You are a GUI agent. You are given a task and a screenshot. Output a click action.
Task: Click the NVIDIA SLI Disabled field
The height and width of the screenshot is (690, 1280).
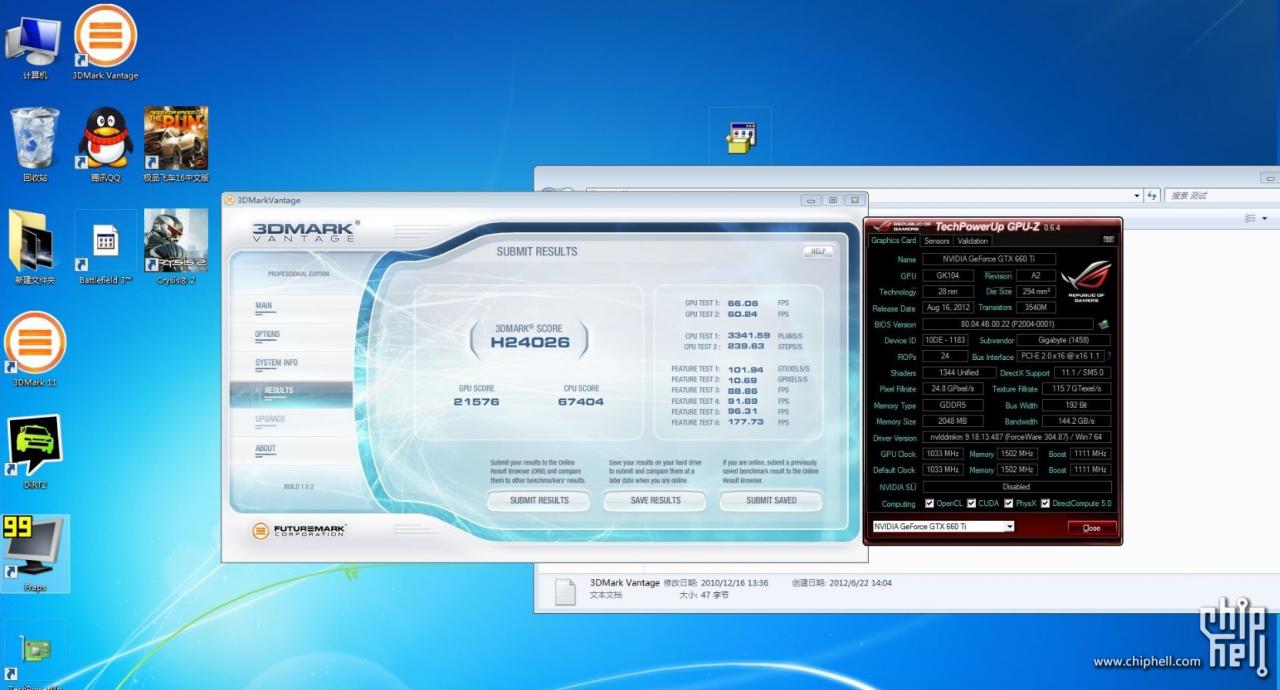coord(1016,487)
